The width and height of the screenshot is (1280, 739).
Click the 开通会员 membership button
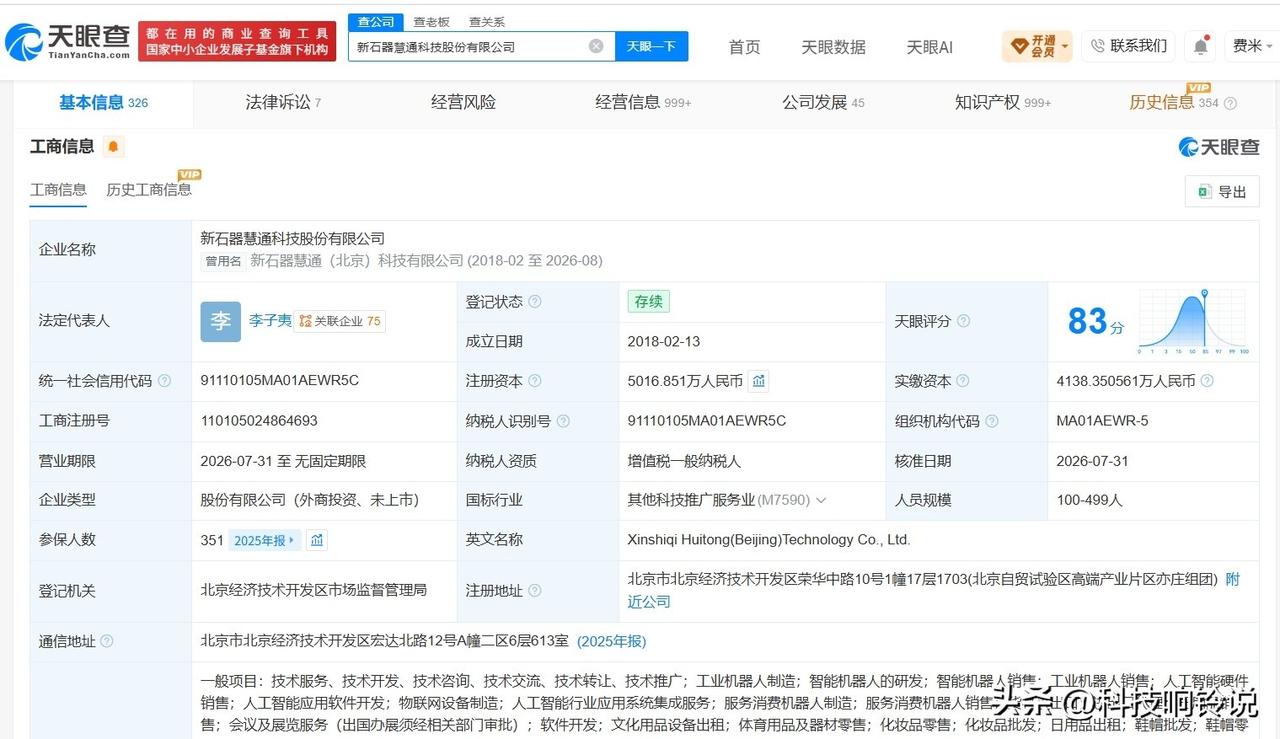1037,46
